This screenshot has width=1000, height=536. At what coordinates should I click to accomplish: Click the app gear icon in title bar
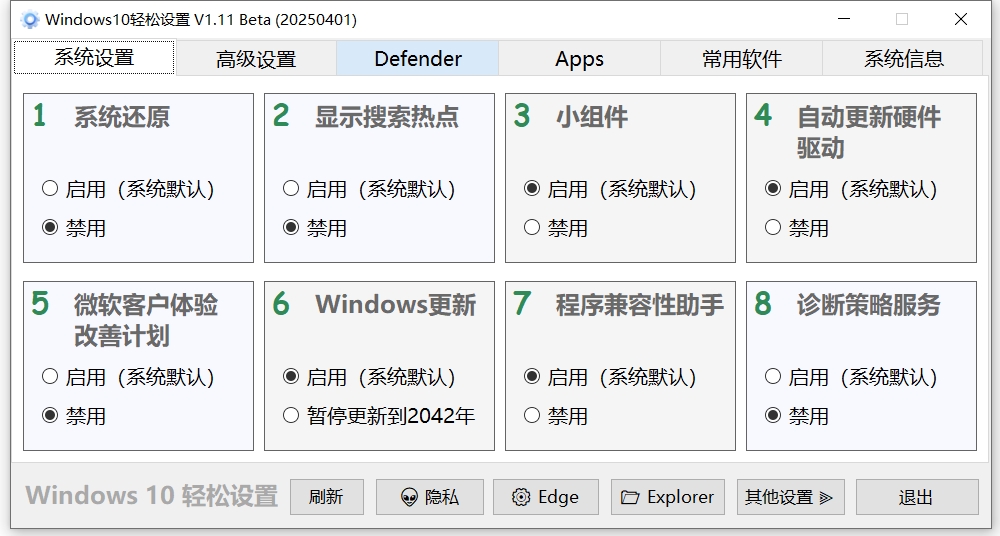pos(29,20)
